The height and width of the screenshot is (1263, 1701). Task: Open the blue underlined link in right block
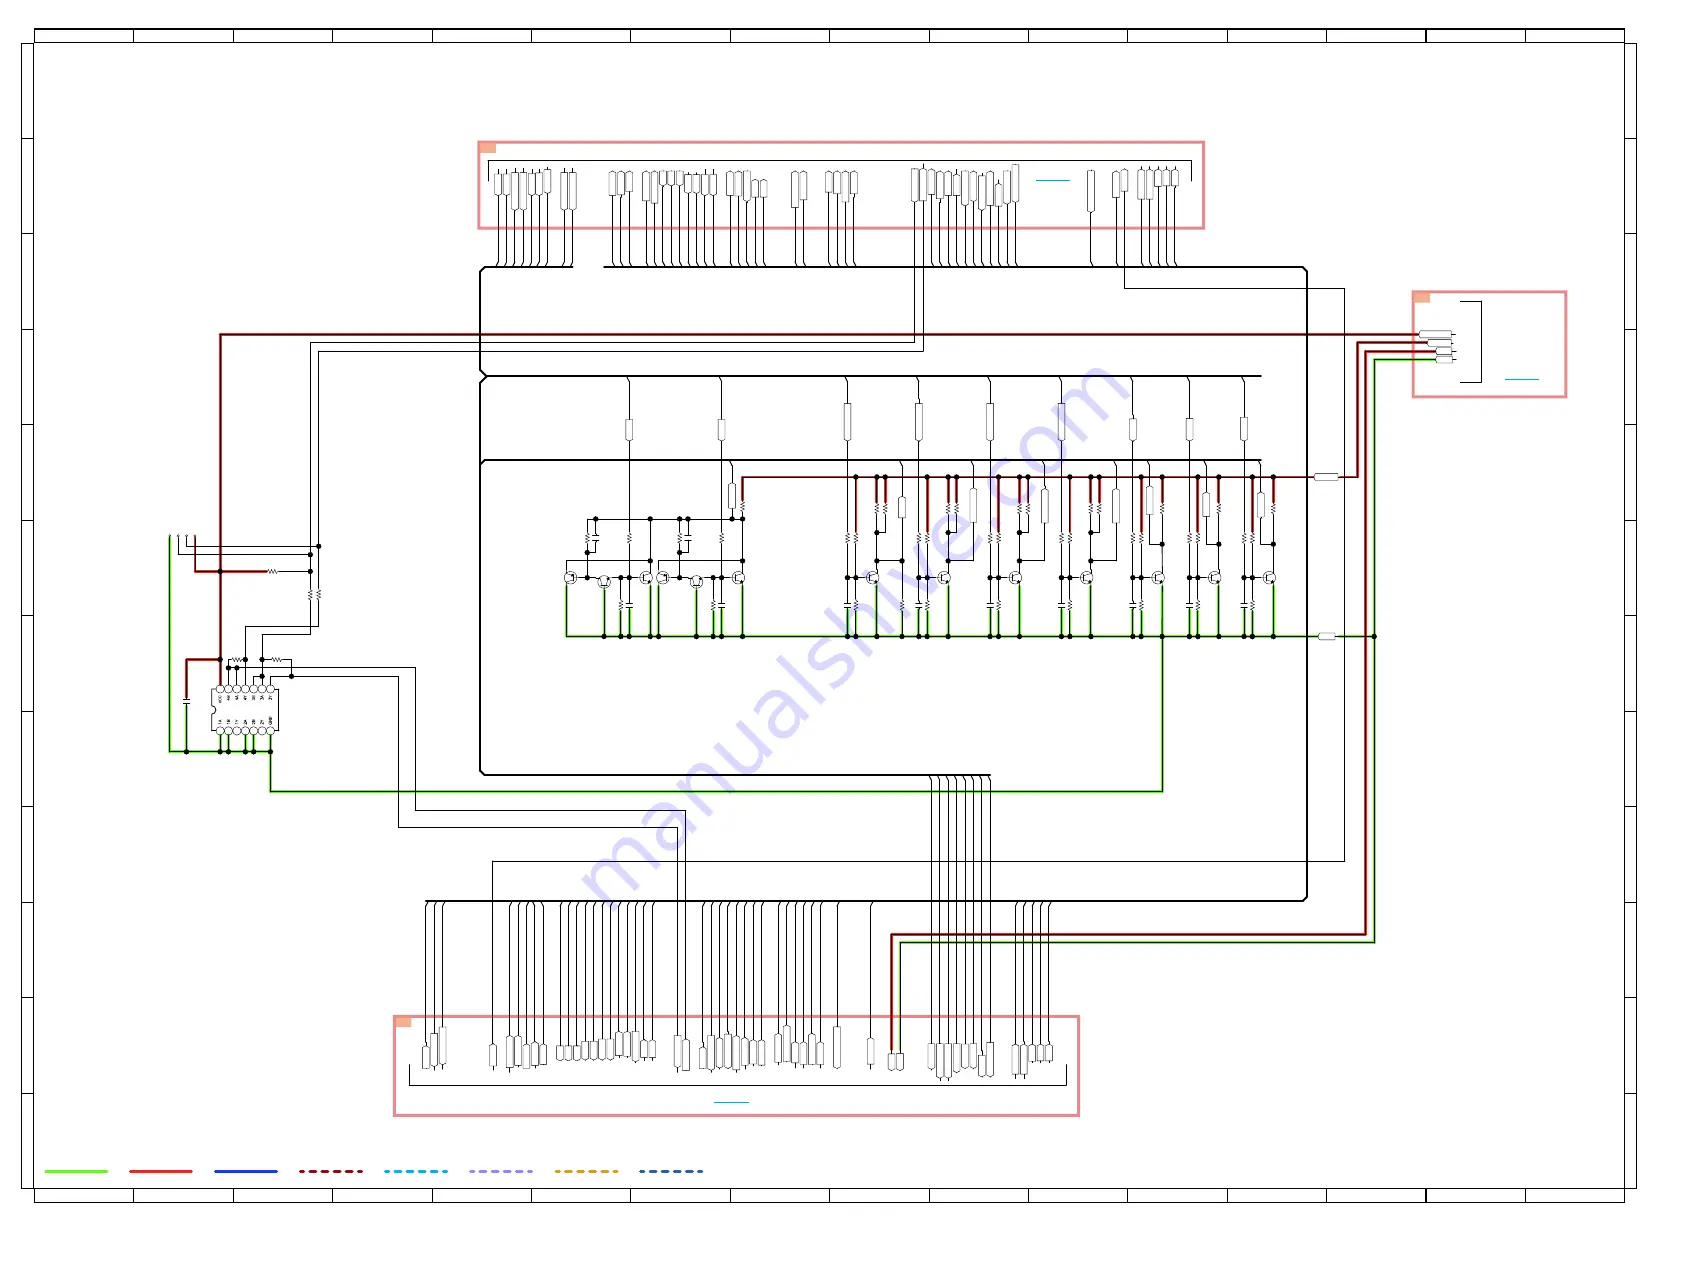click(x=1522, y=379)
